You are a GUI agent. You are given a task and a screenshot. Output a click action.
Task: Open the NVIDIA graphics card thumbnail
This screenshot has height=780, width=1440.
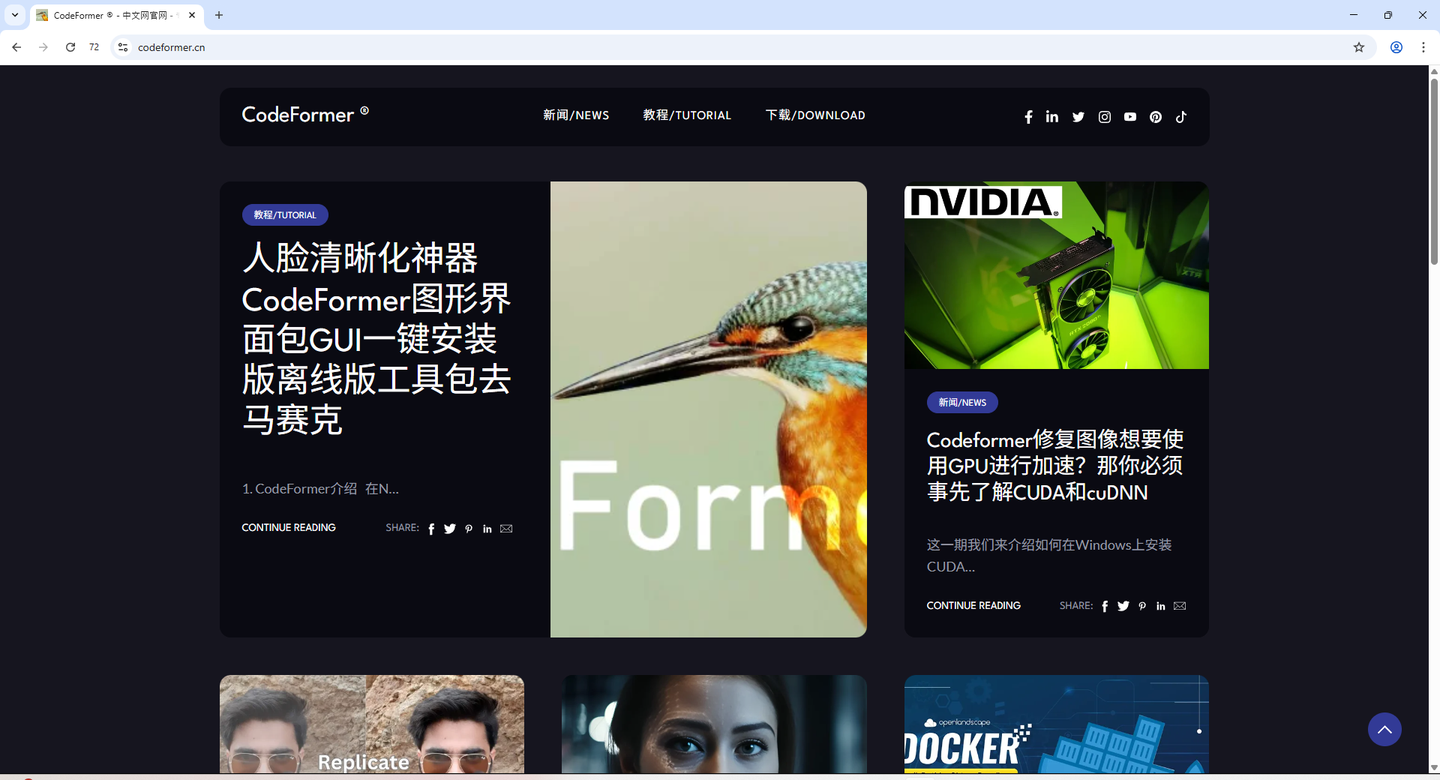coord(1056,275)
